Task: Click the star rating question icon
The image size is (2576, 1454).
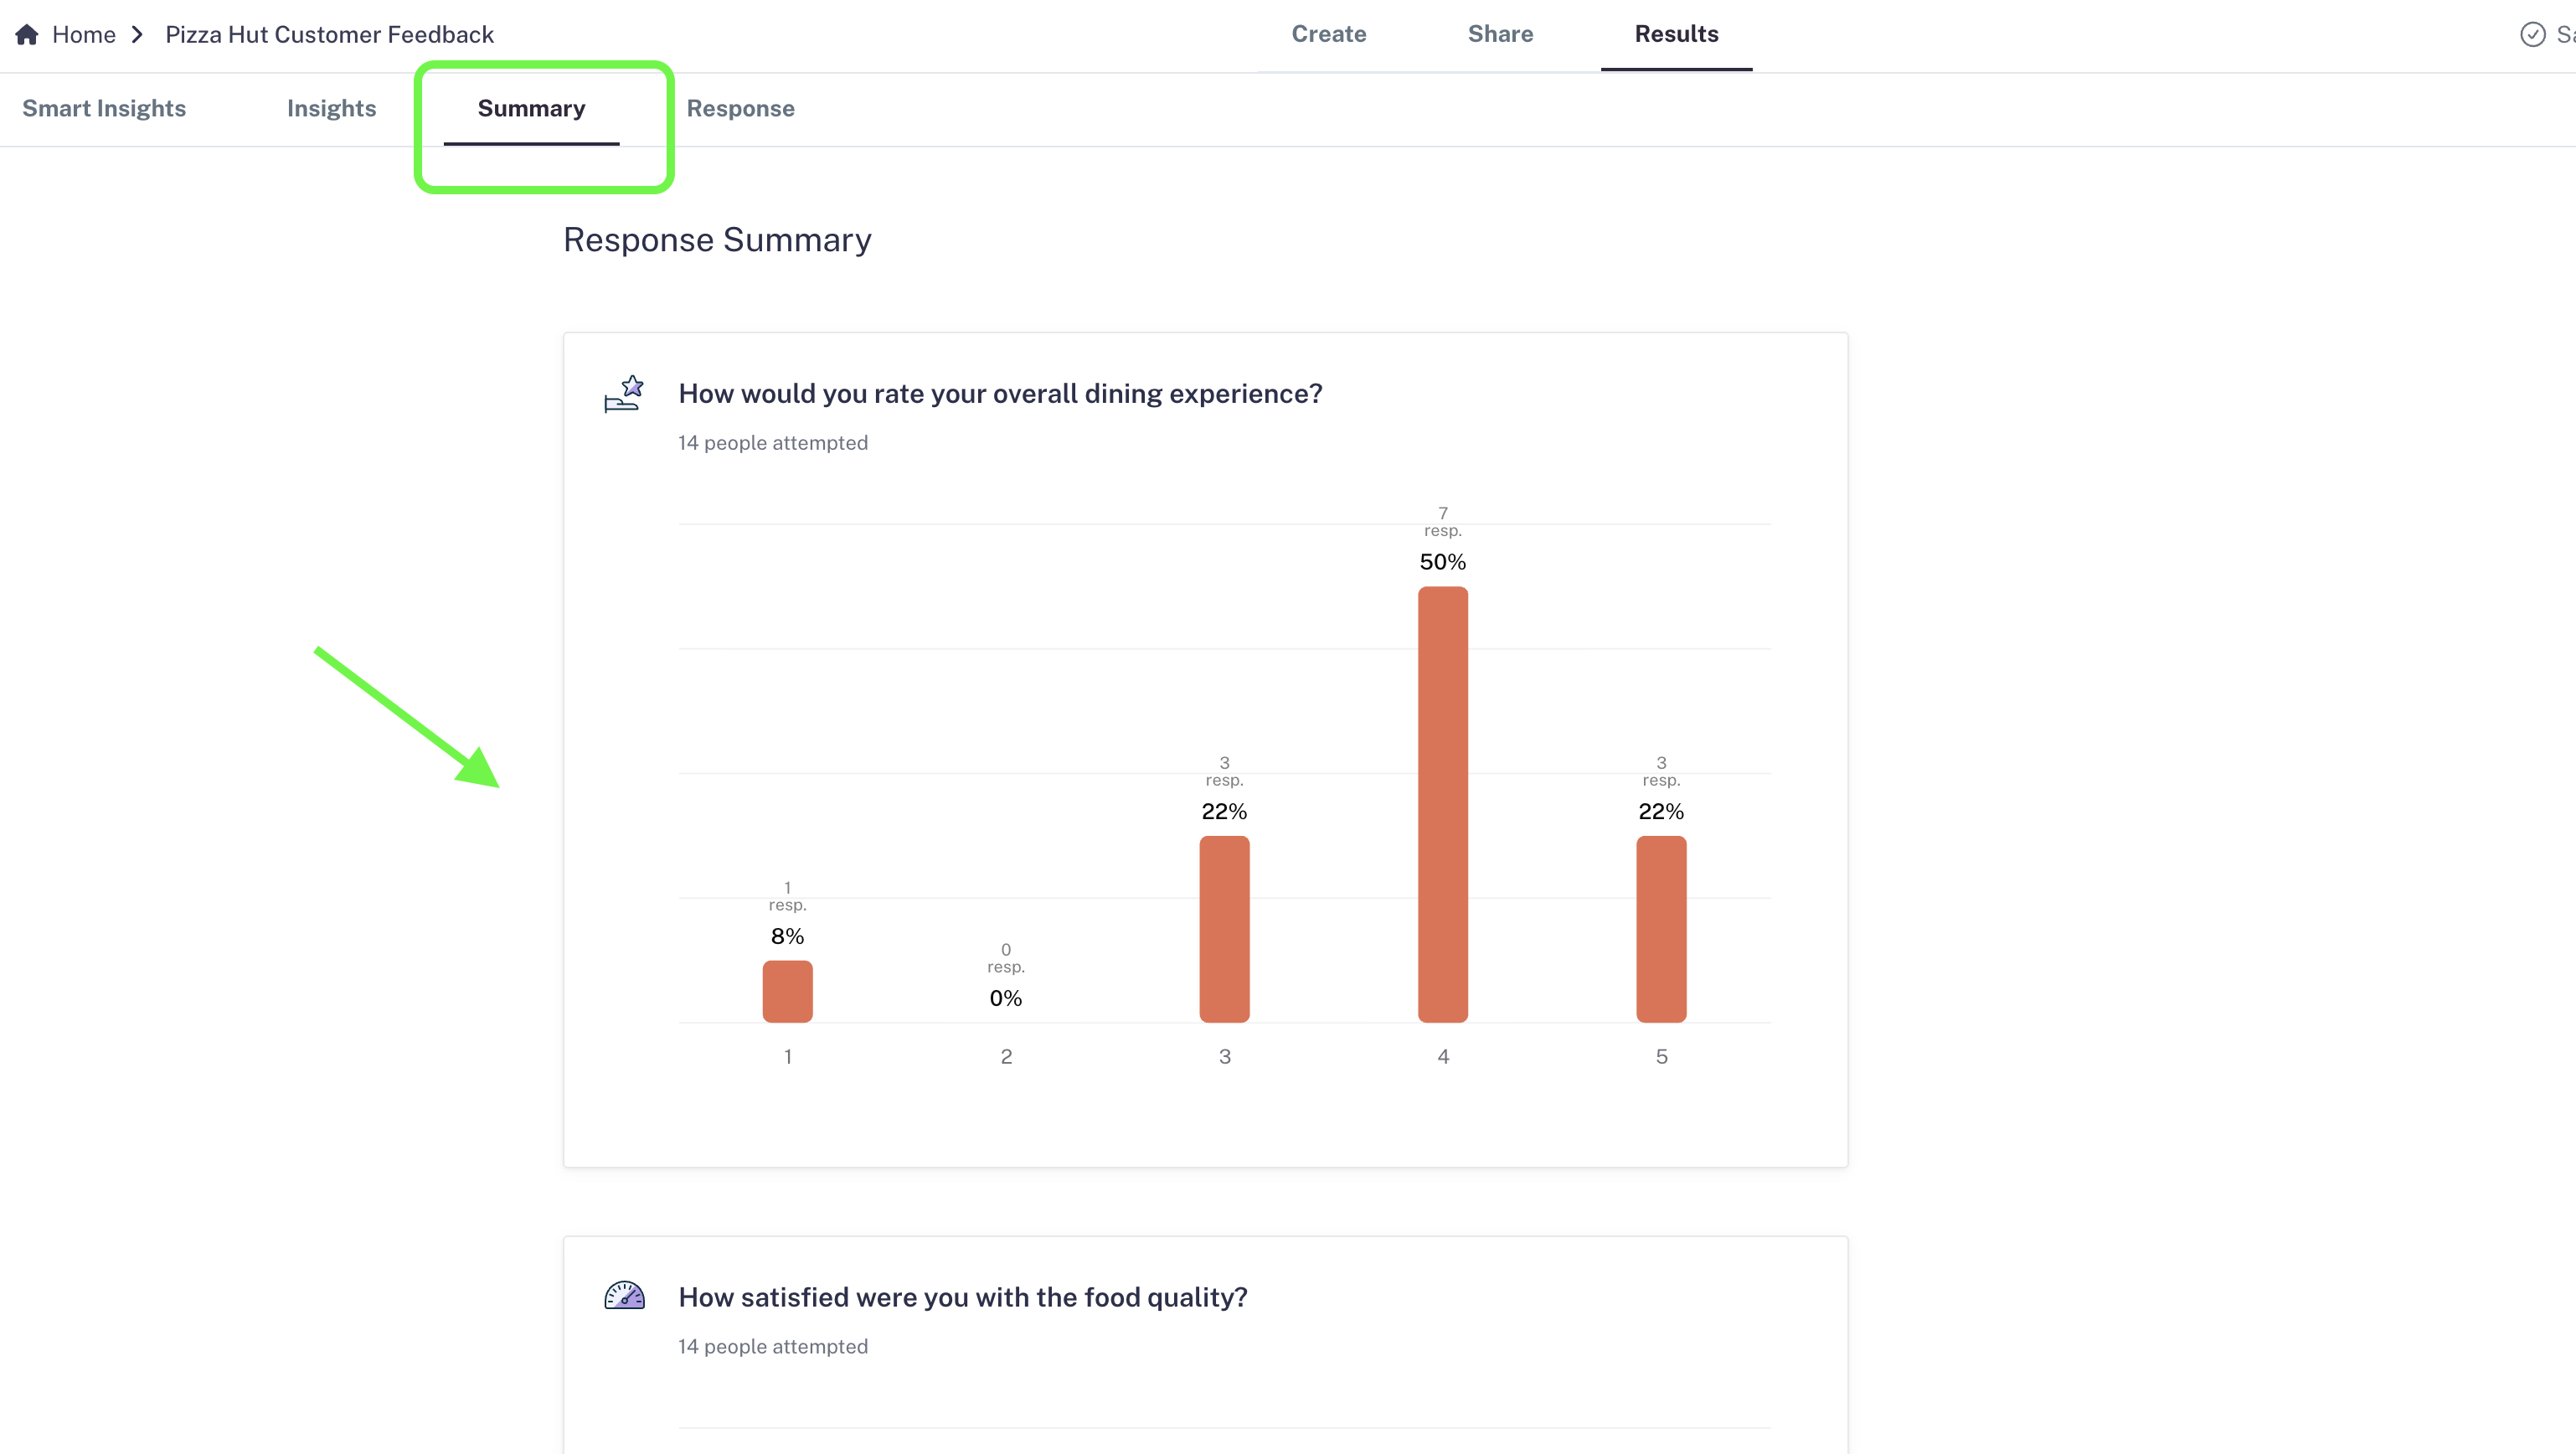Action: (624, 394)
